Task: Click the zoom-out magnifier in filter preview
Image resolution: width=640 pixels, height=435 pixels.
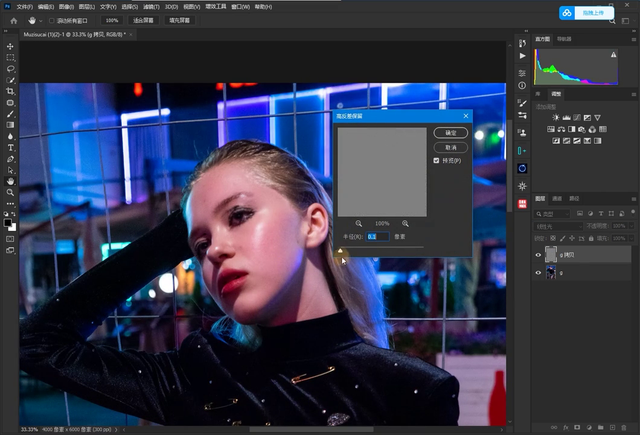Action: 359,223
